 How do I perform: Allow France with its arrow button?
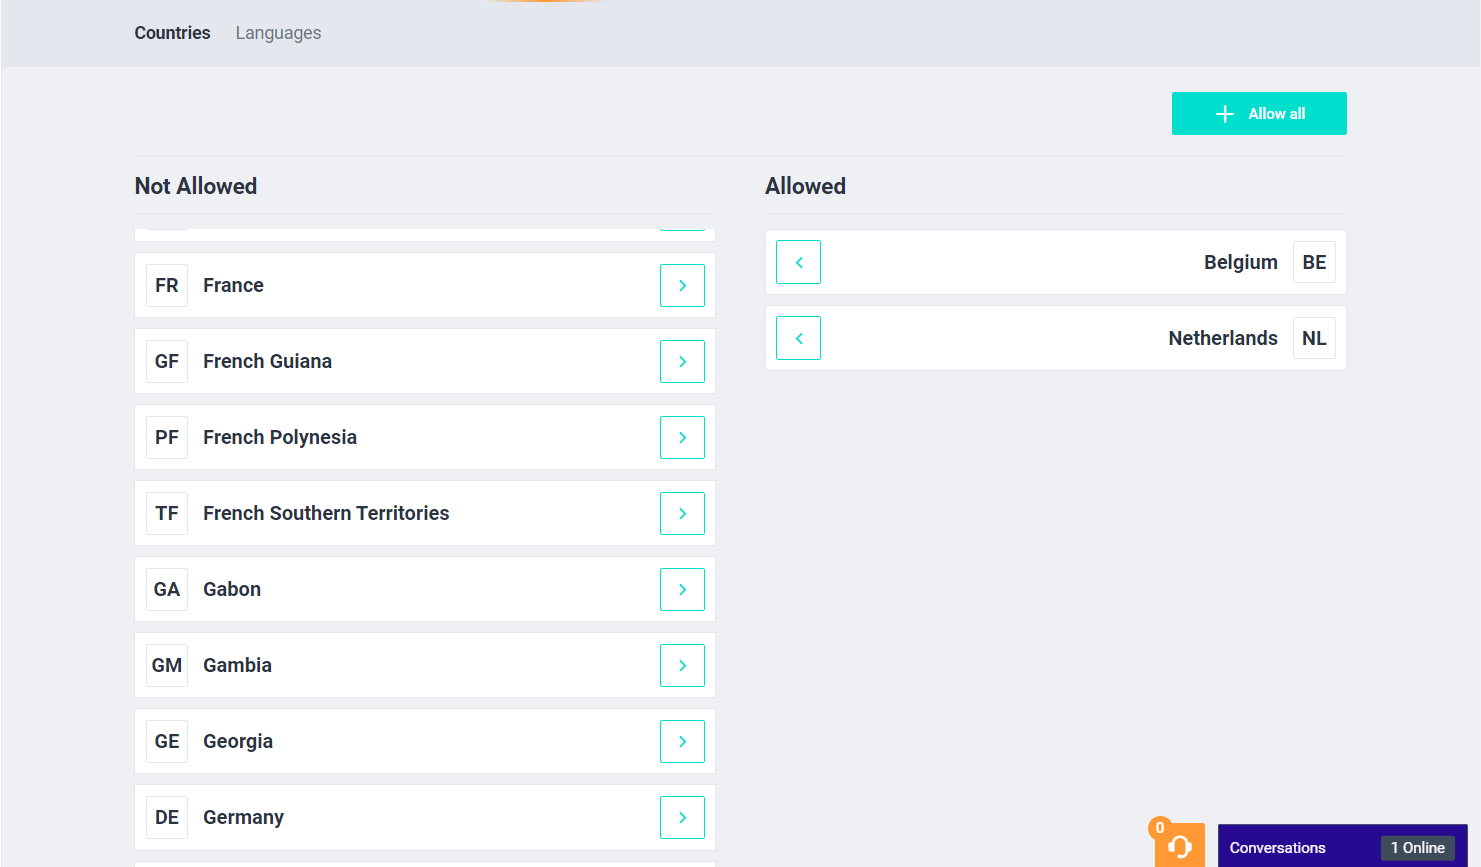(682, 286)
